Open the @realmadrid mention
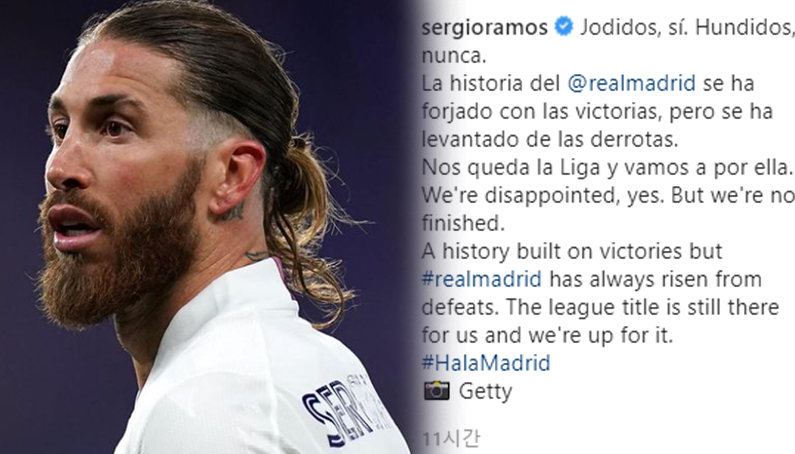The width and height of the screenshot is (795, 454). click(631, 83)
